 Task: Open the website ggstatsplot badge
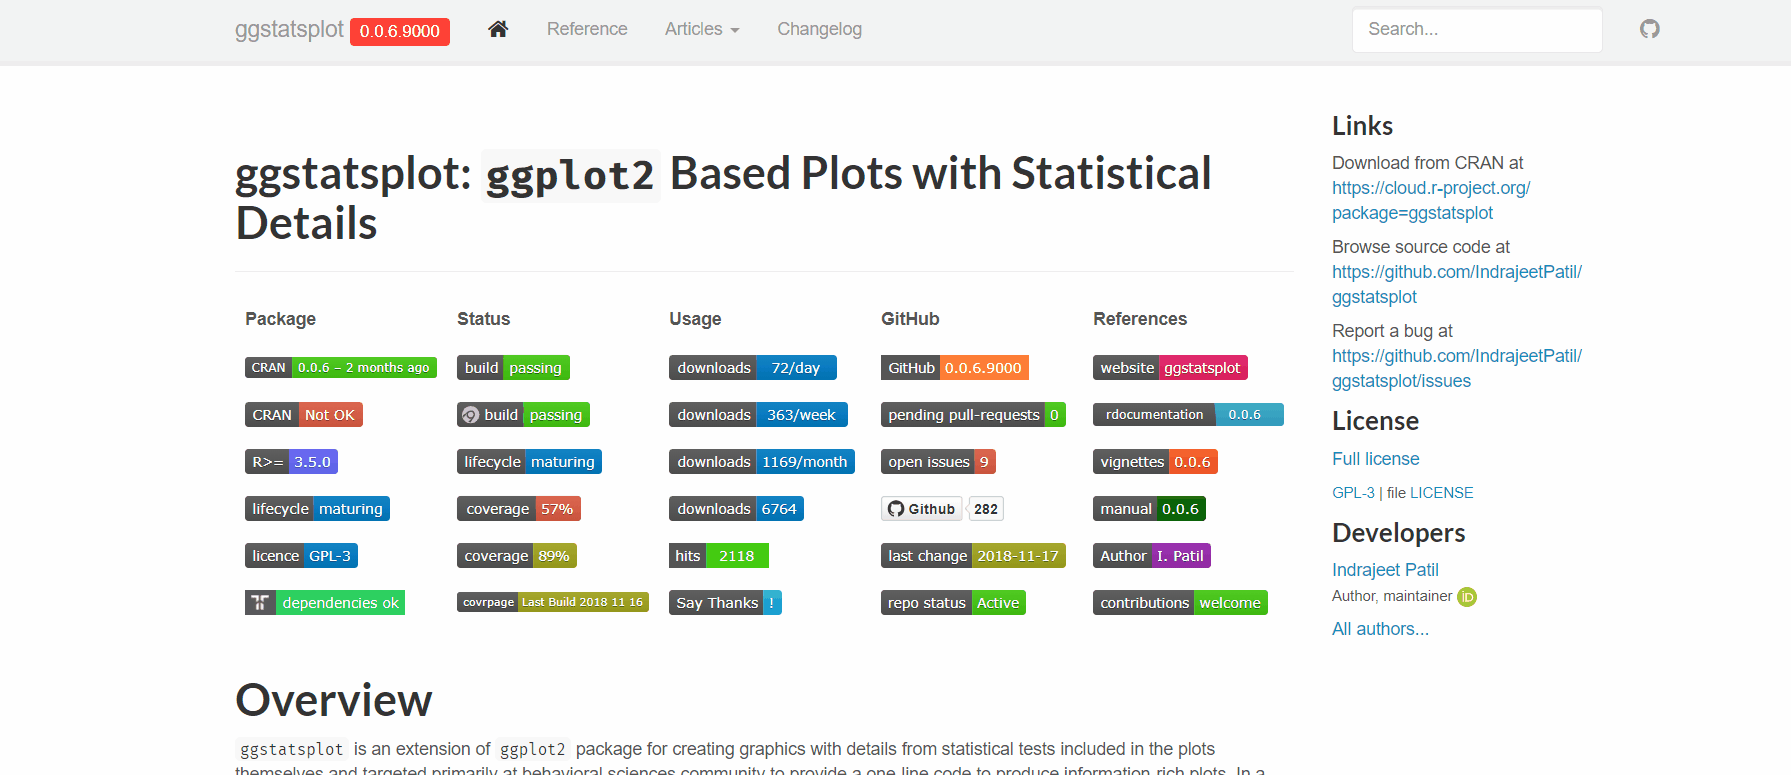(x=1170, y=368)
